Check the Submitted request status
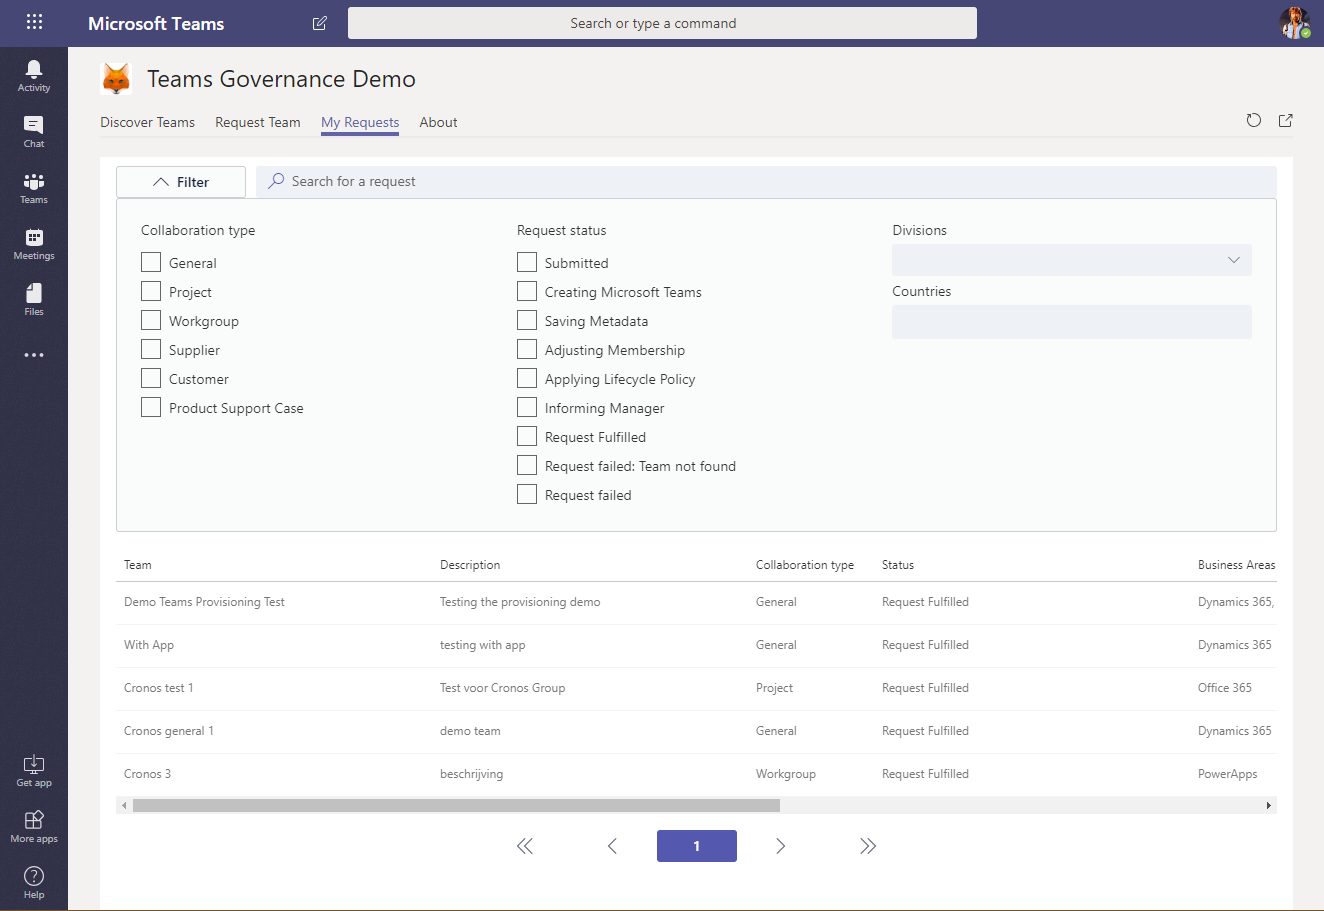This screenshot has height=911, width=1324. pos(527,262)
